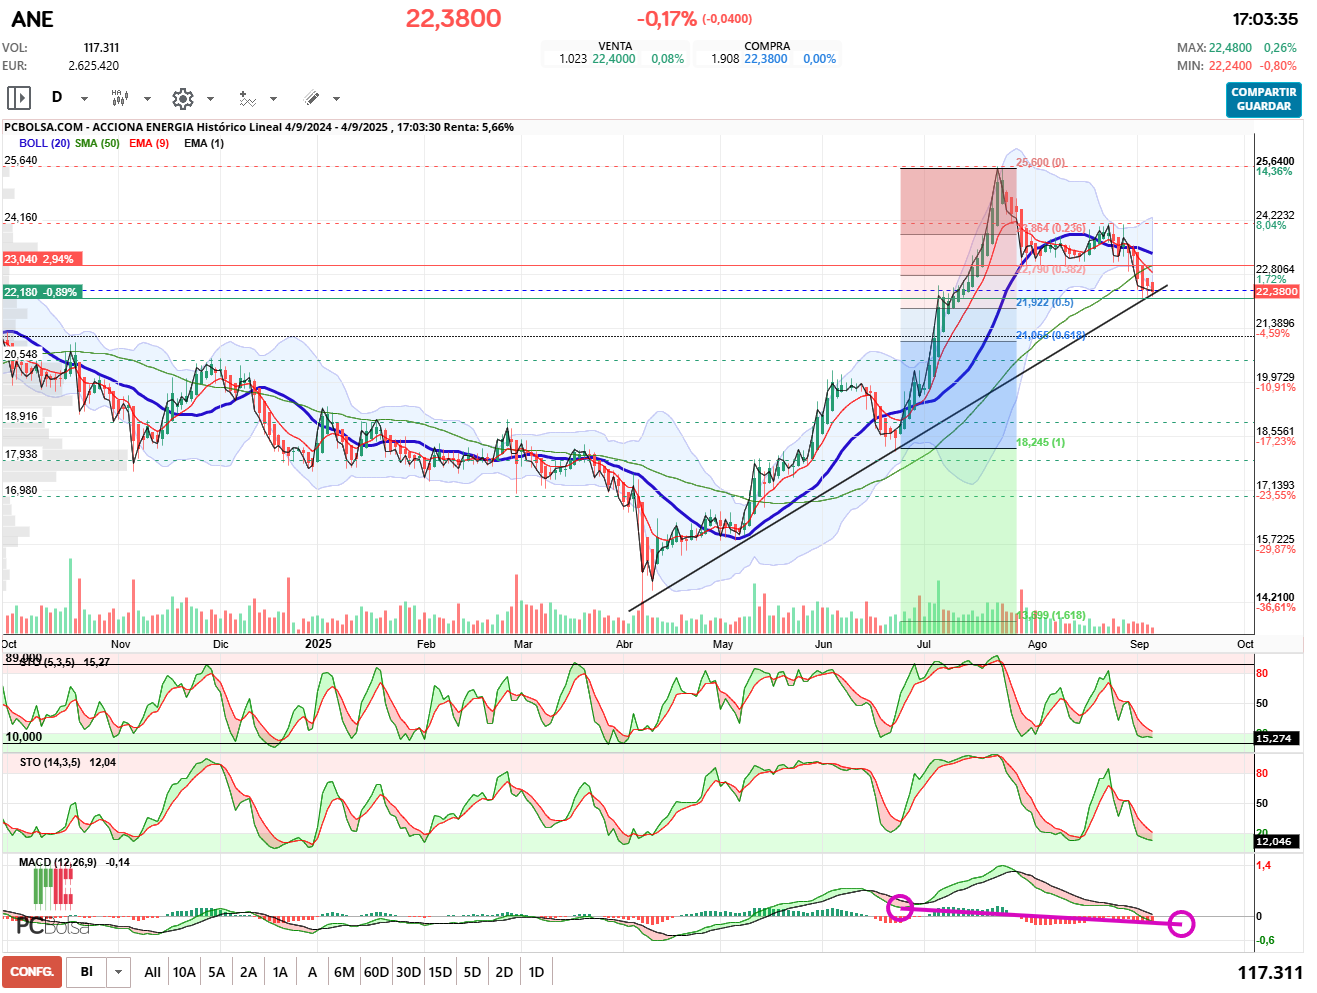
Task: Open the gear settings icon
Action: [182, 98]
